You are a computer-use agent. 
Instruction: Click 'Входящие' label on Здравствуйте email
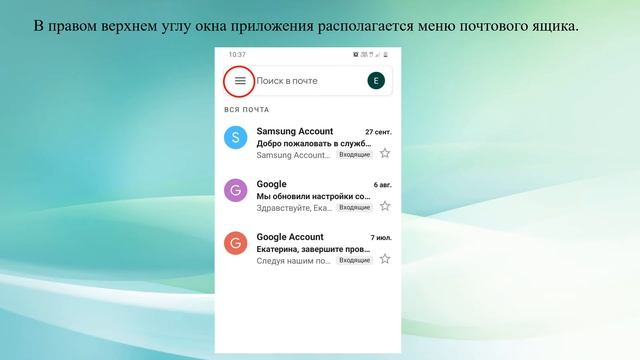coord(354,207)
